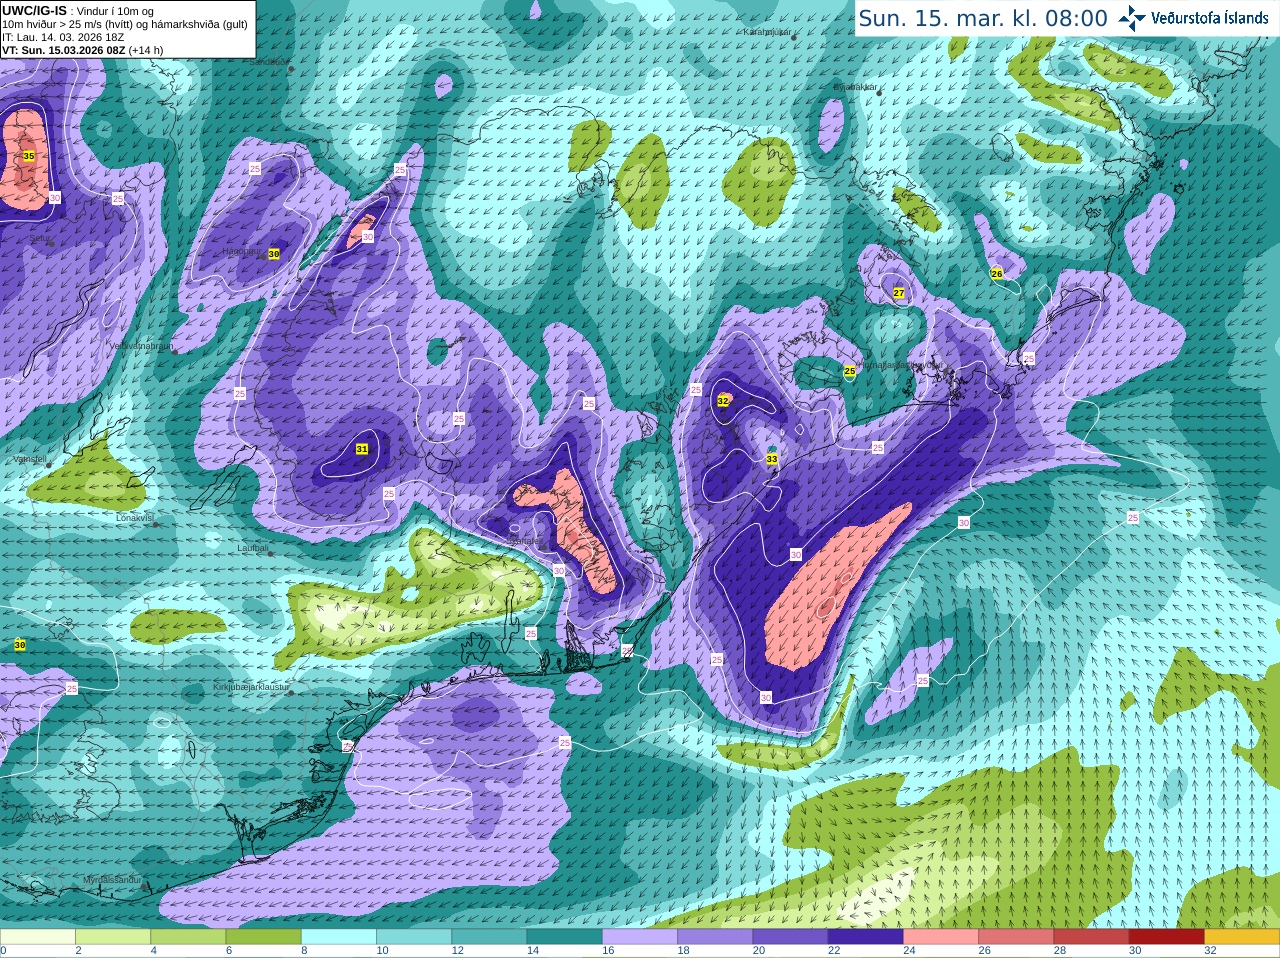The width and height of the screenshot is (1280, 958).
Task: Click the light pink 24–26 legend swatch
Action: pyautogui.click(x=941, y=937)
